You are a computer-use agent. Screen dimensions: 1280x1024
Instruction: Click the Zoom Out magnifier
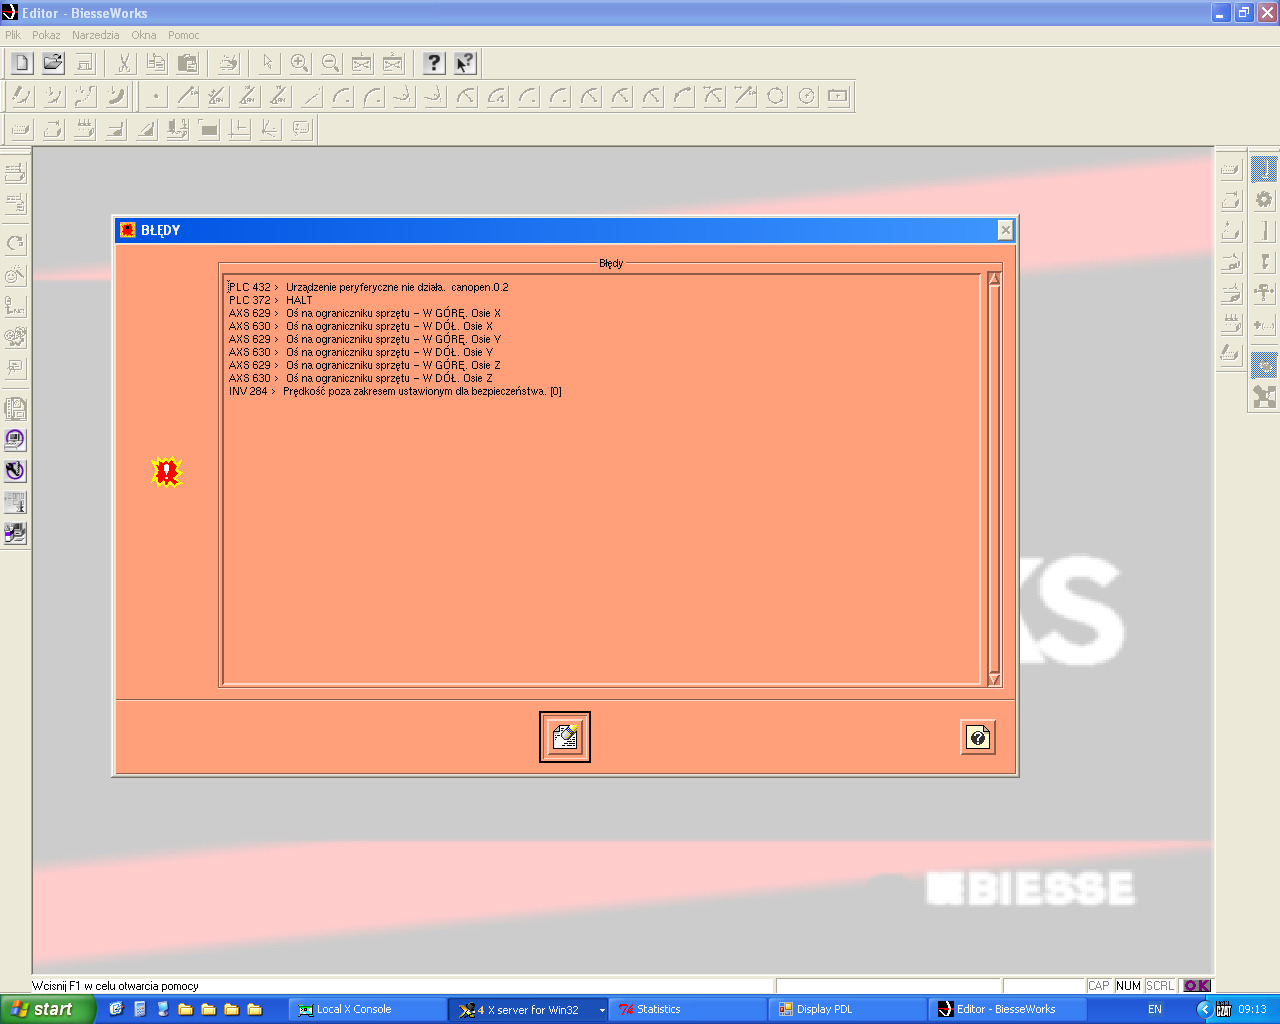pos(330,63)
